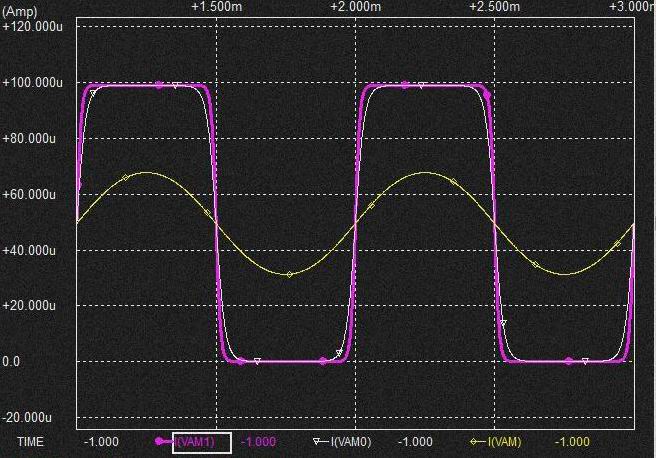The height and width of the screenshot is (458, 656).
Task: Click the +2.000m time axis label
Action: click(x=356, y=7)
